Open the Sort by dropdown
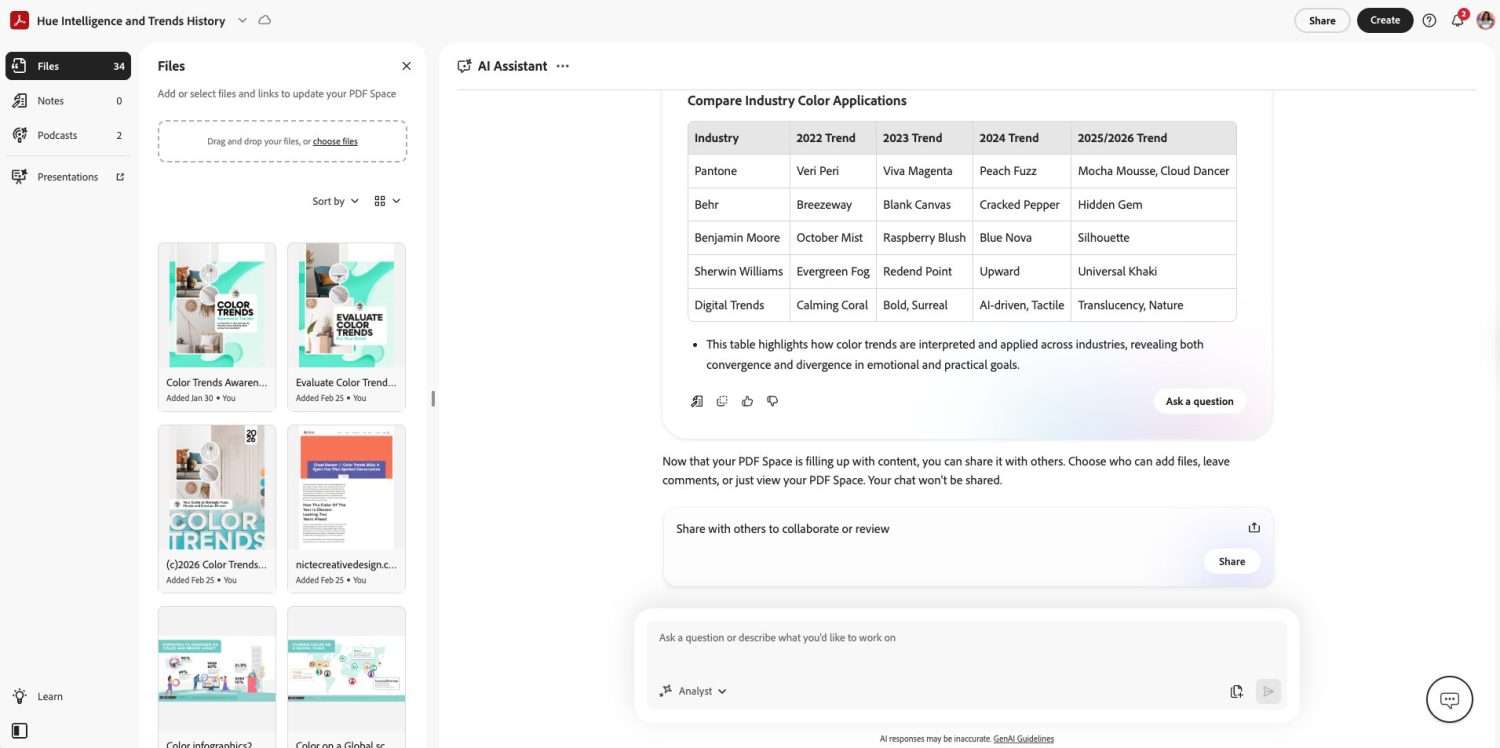The height and width of the screenshot is (748, 1500). click(x=335, y=201)
